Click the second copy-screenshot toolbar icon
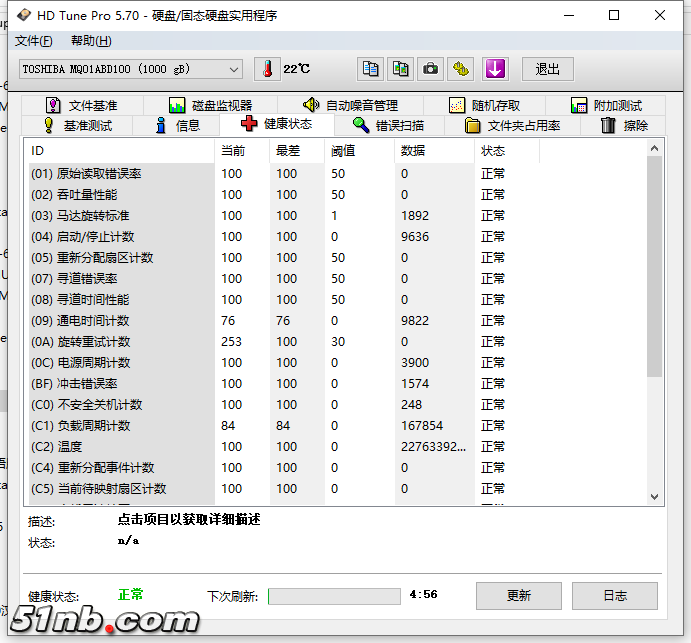Viewport: 691px width, 643px height. (x=400, y=69)
